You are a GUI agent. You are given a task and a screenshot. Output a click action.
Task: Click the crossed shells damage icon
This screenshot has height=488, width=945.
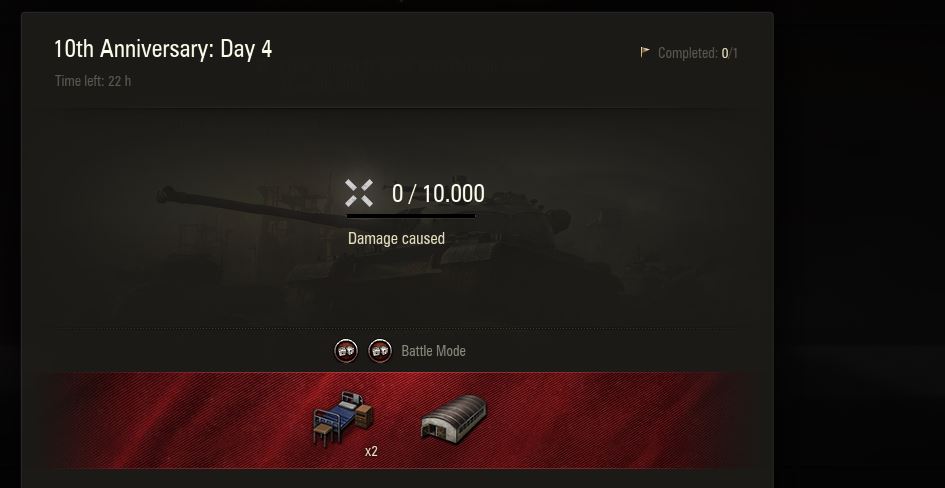pos(359,193)
